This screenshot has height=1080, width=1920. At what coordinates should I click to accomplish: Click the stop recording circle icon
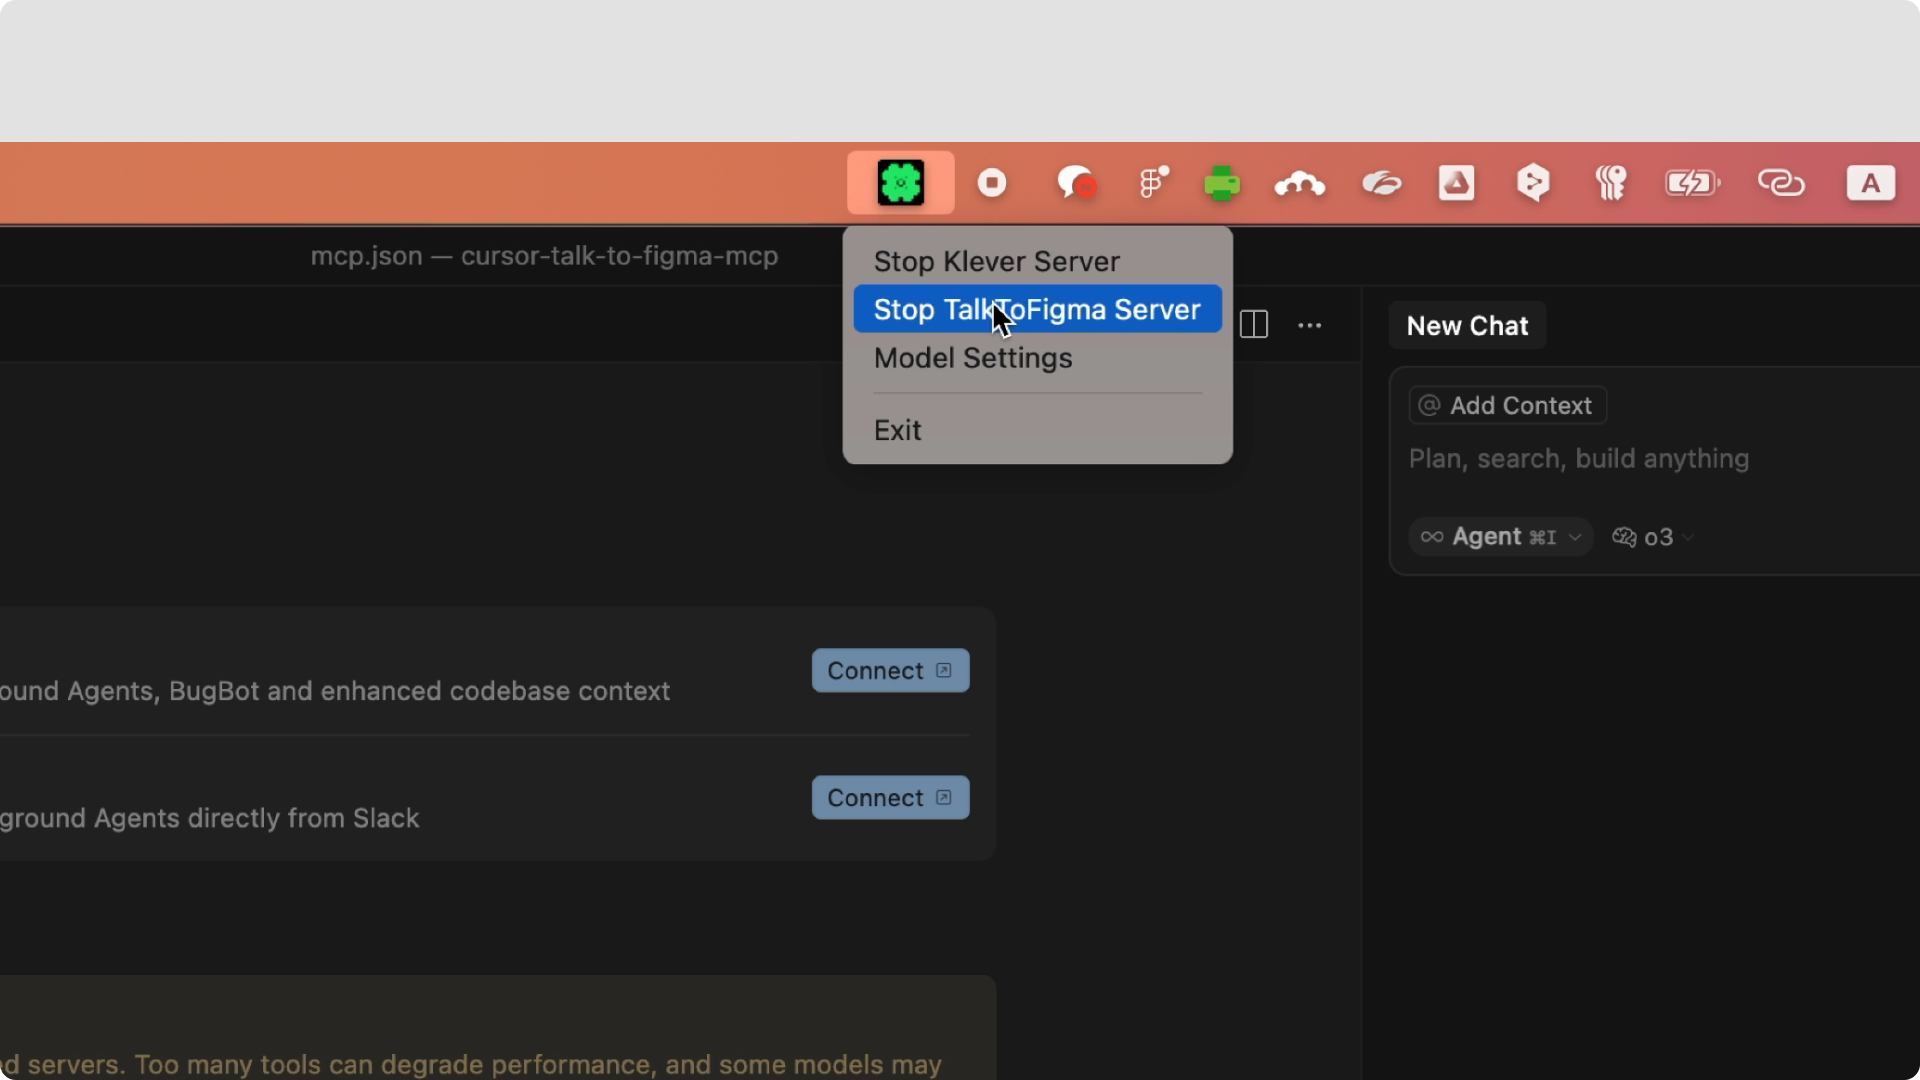click(x=992, y=183)
